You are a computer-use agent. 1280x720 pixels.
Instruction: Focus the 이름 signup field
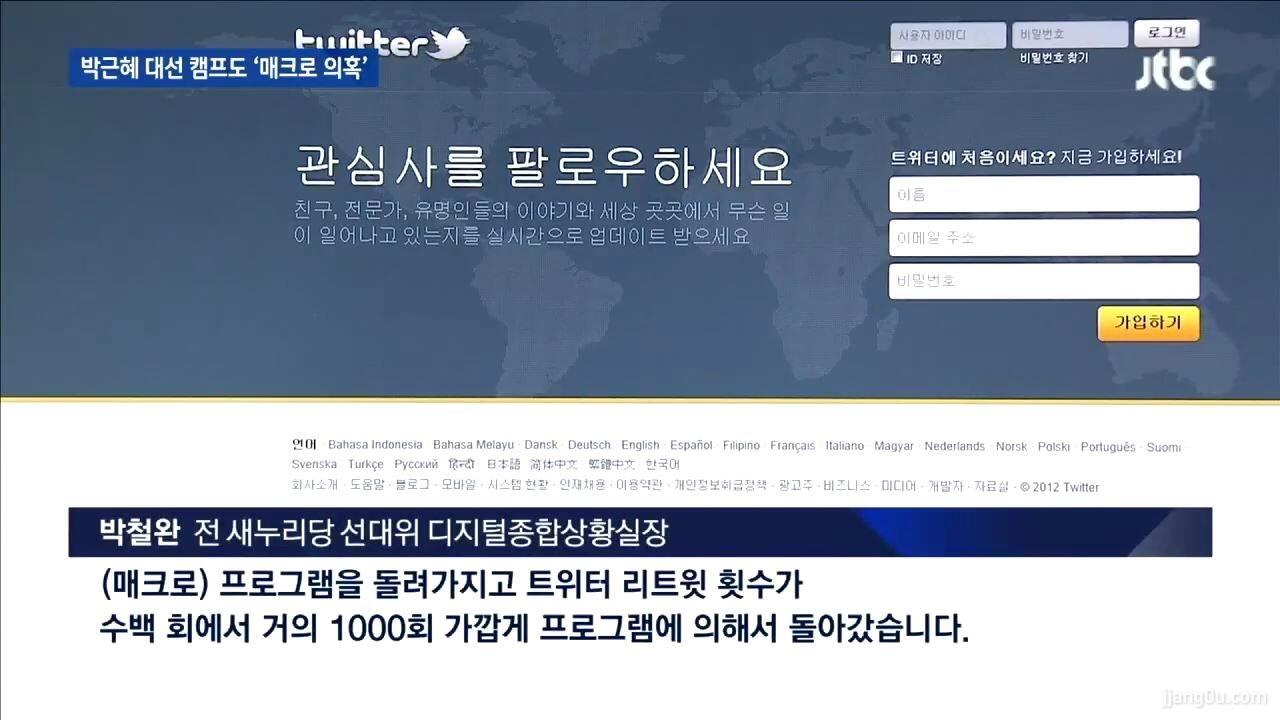click(x=1044, y=194)
